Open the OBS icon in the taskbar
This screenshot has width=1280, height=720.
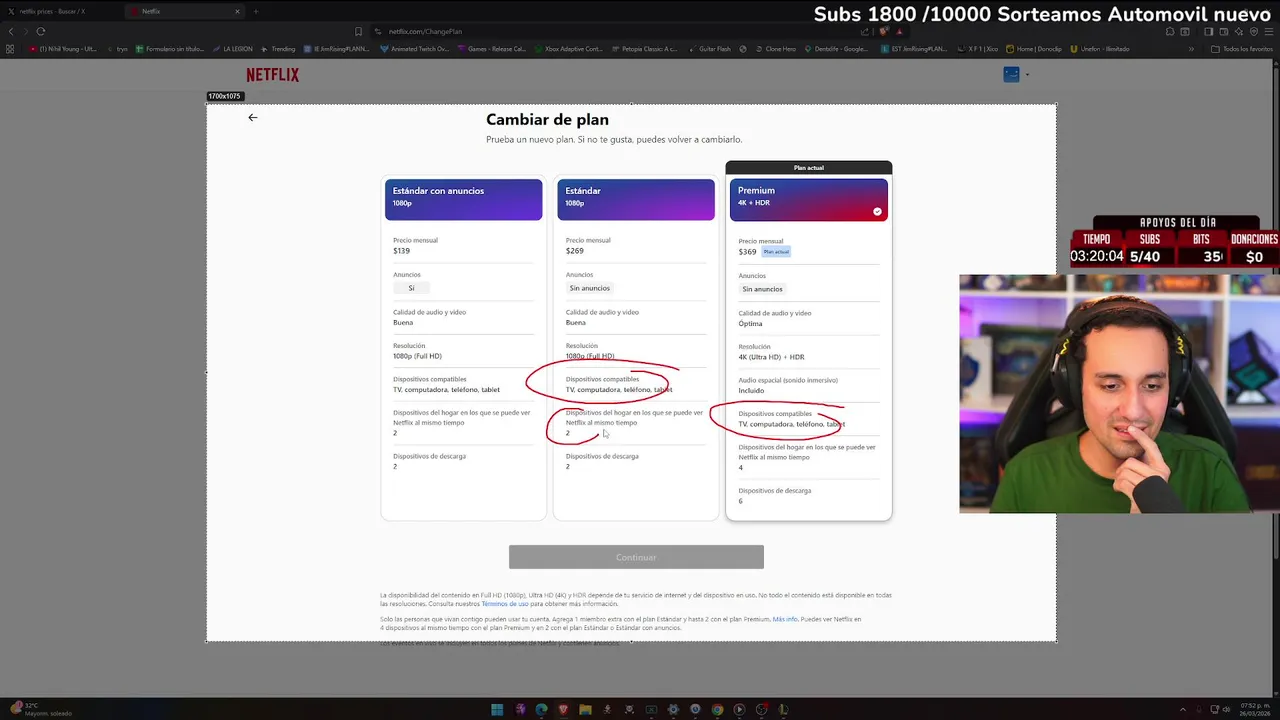pyautogui.click(x=761, y=710)
